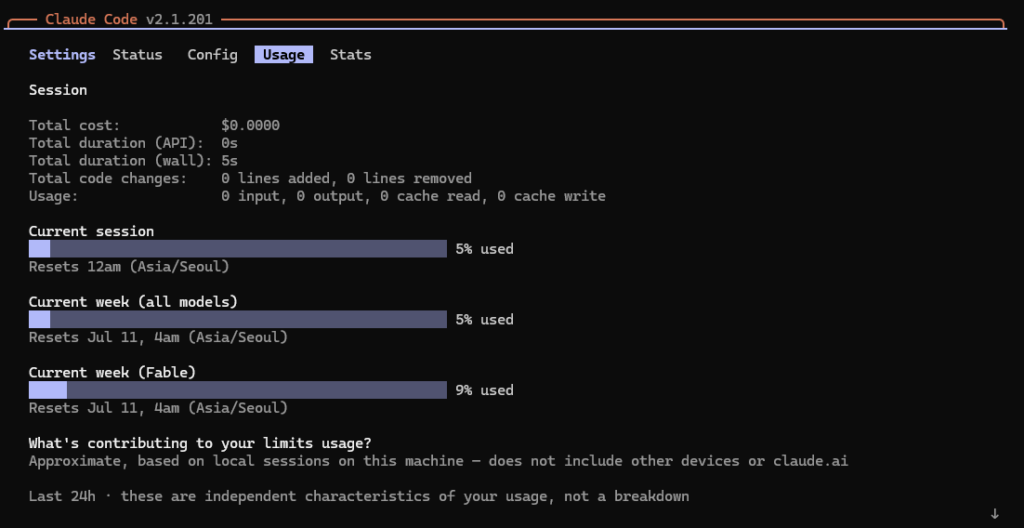Click the 'Total cost:' label
This screenshot has width=1024, height=528.
tap(74, 125)
